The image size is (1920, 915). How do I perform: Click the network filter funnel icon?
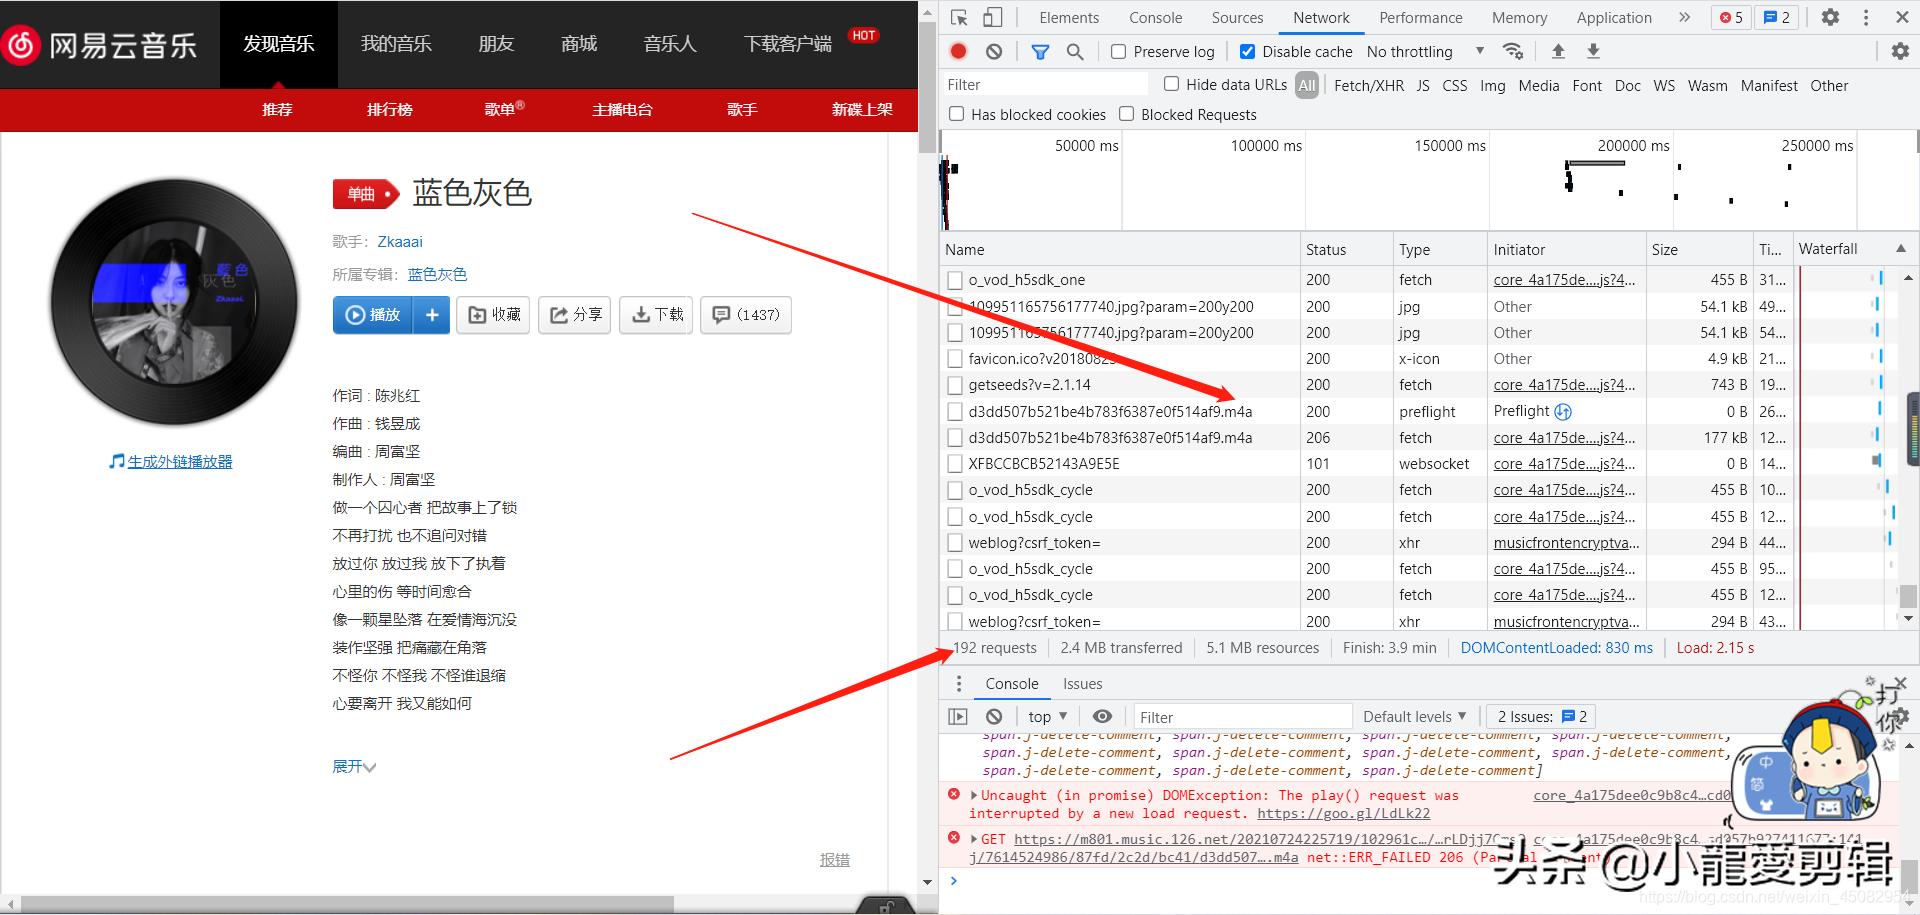click(x=1041, y=51)
